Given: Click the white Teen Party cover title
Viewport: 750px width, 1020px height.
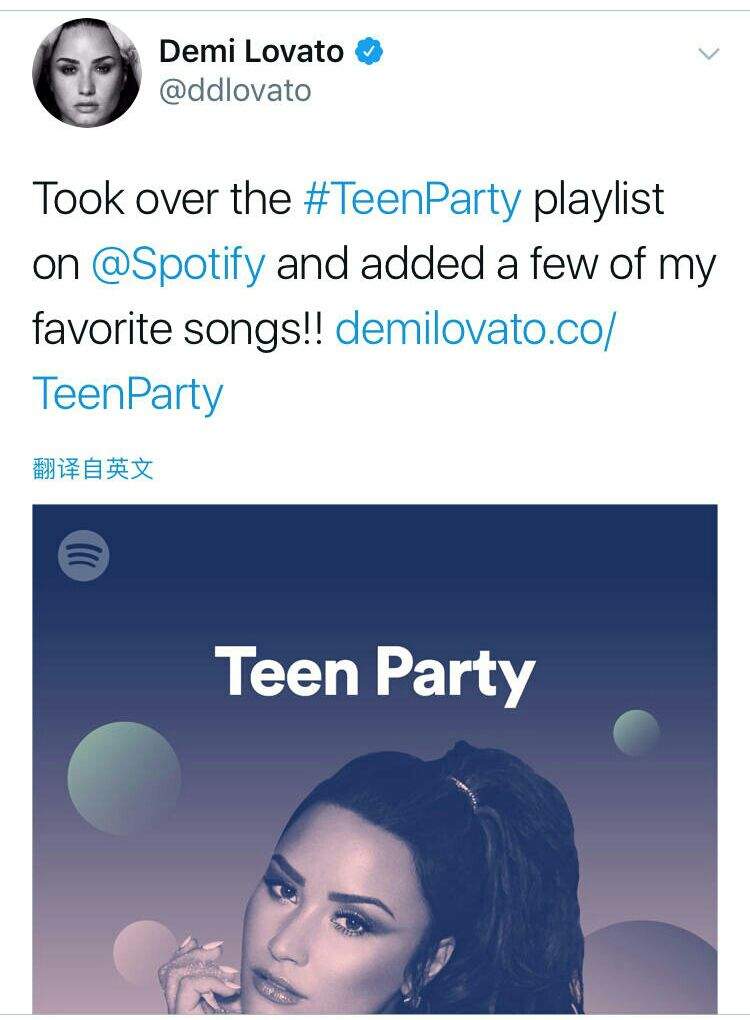Looking at the screenshot, I should pos(375,673).
